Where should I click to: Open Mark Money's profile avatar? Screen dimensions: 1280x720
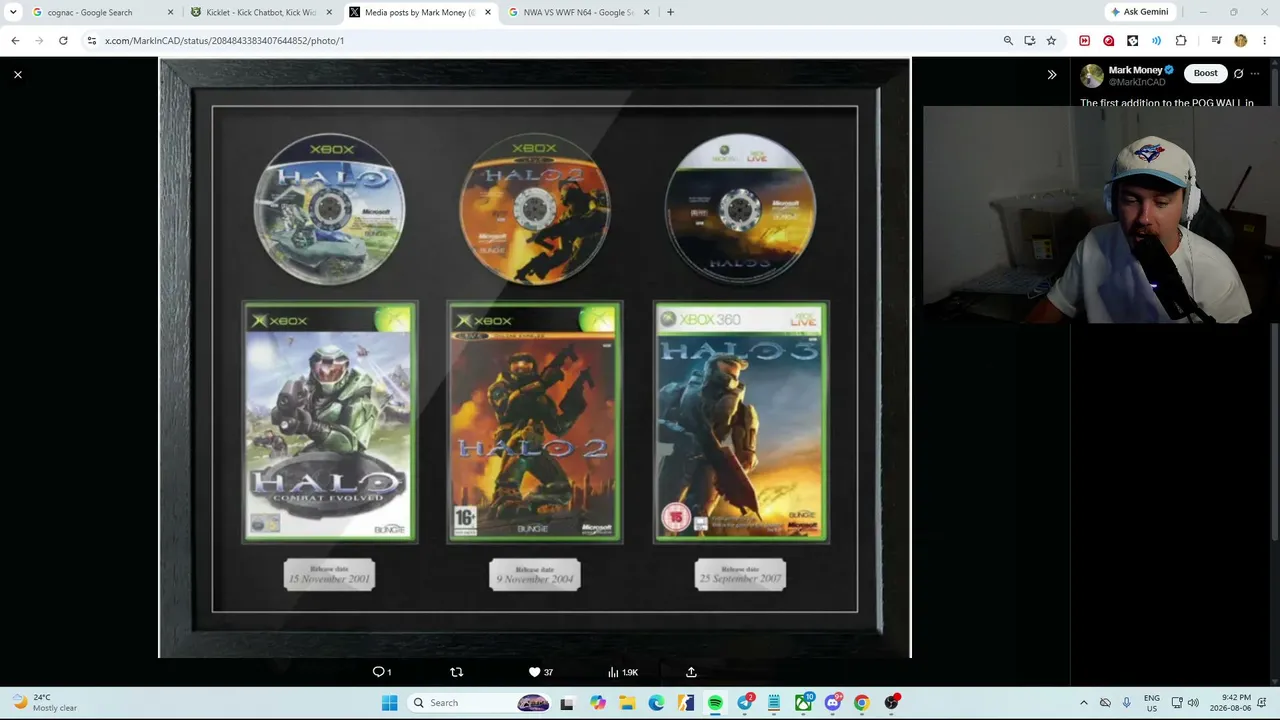tap(1092, 75)
